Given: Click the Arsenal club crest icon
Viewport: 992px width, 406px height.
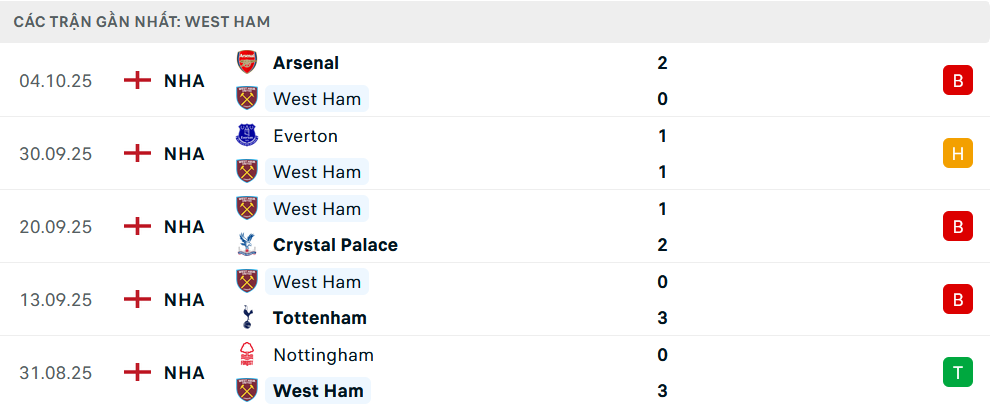Looking at the screenshot, I should pyautogui.click(x=246, y=62).
